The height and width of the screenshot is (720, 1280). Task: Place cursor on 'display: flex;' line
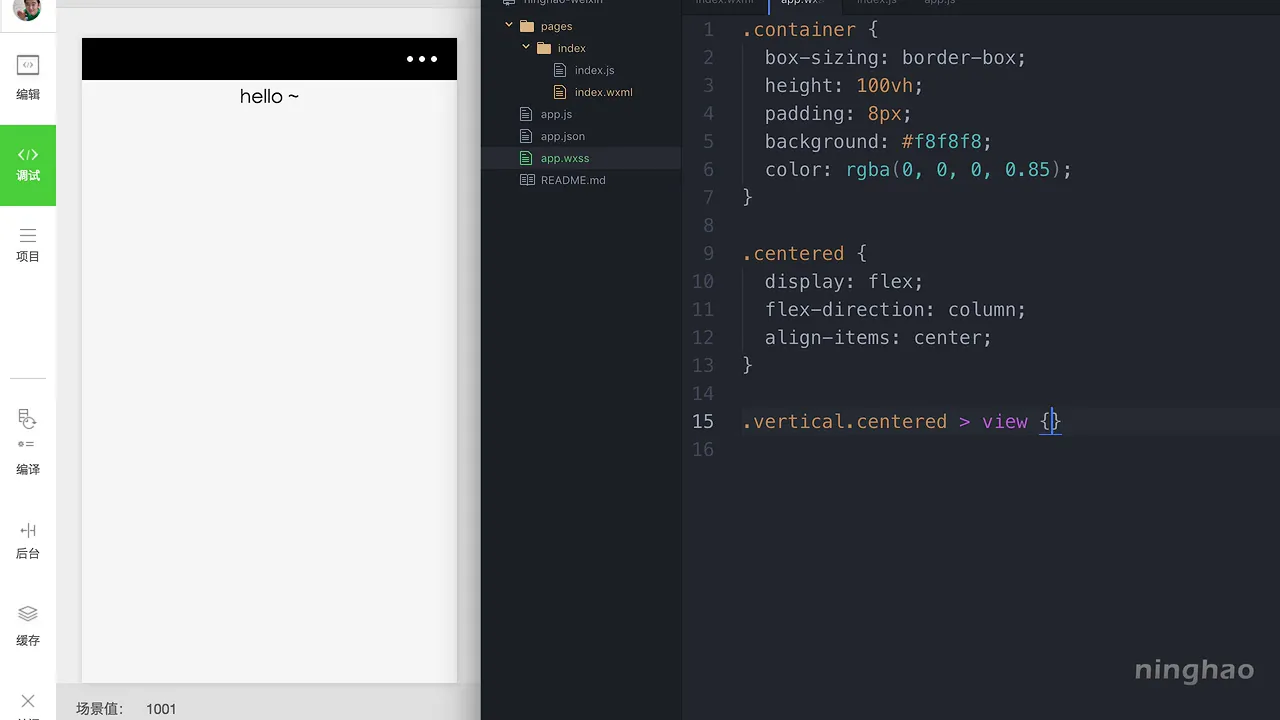[844, 282]
